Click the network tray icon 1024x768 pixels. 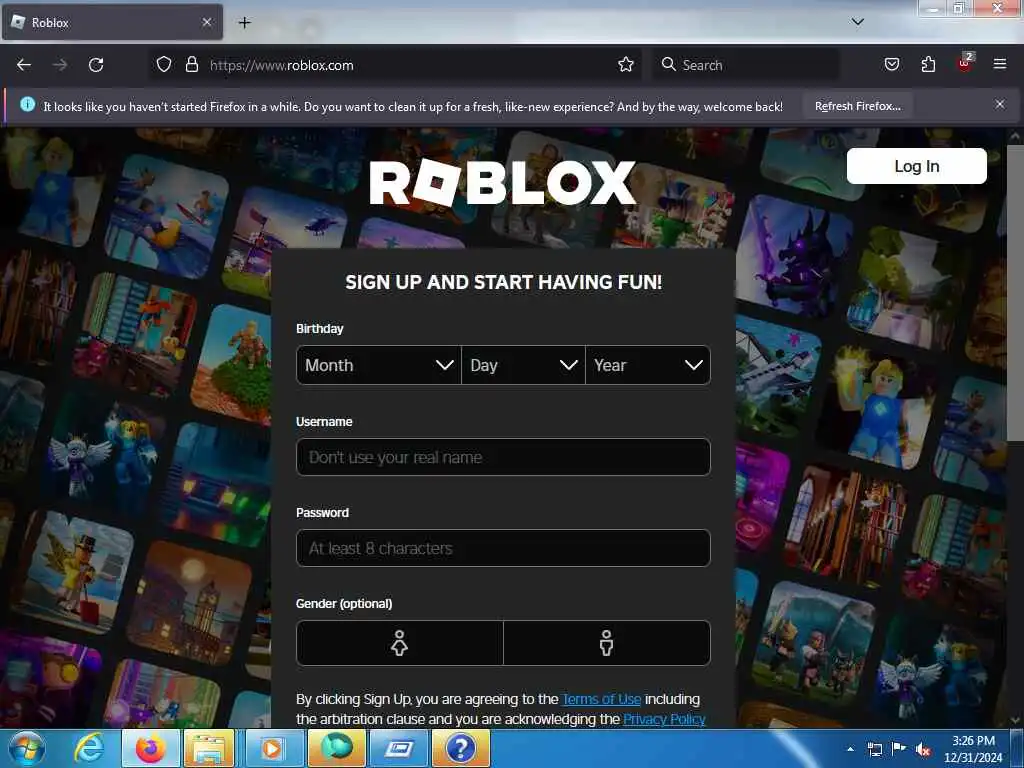(874, 749)
